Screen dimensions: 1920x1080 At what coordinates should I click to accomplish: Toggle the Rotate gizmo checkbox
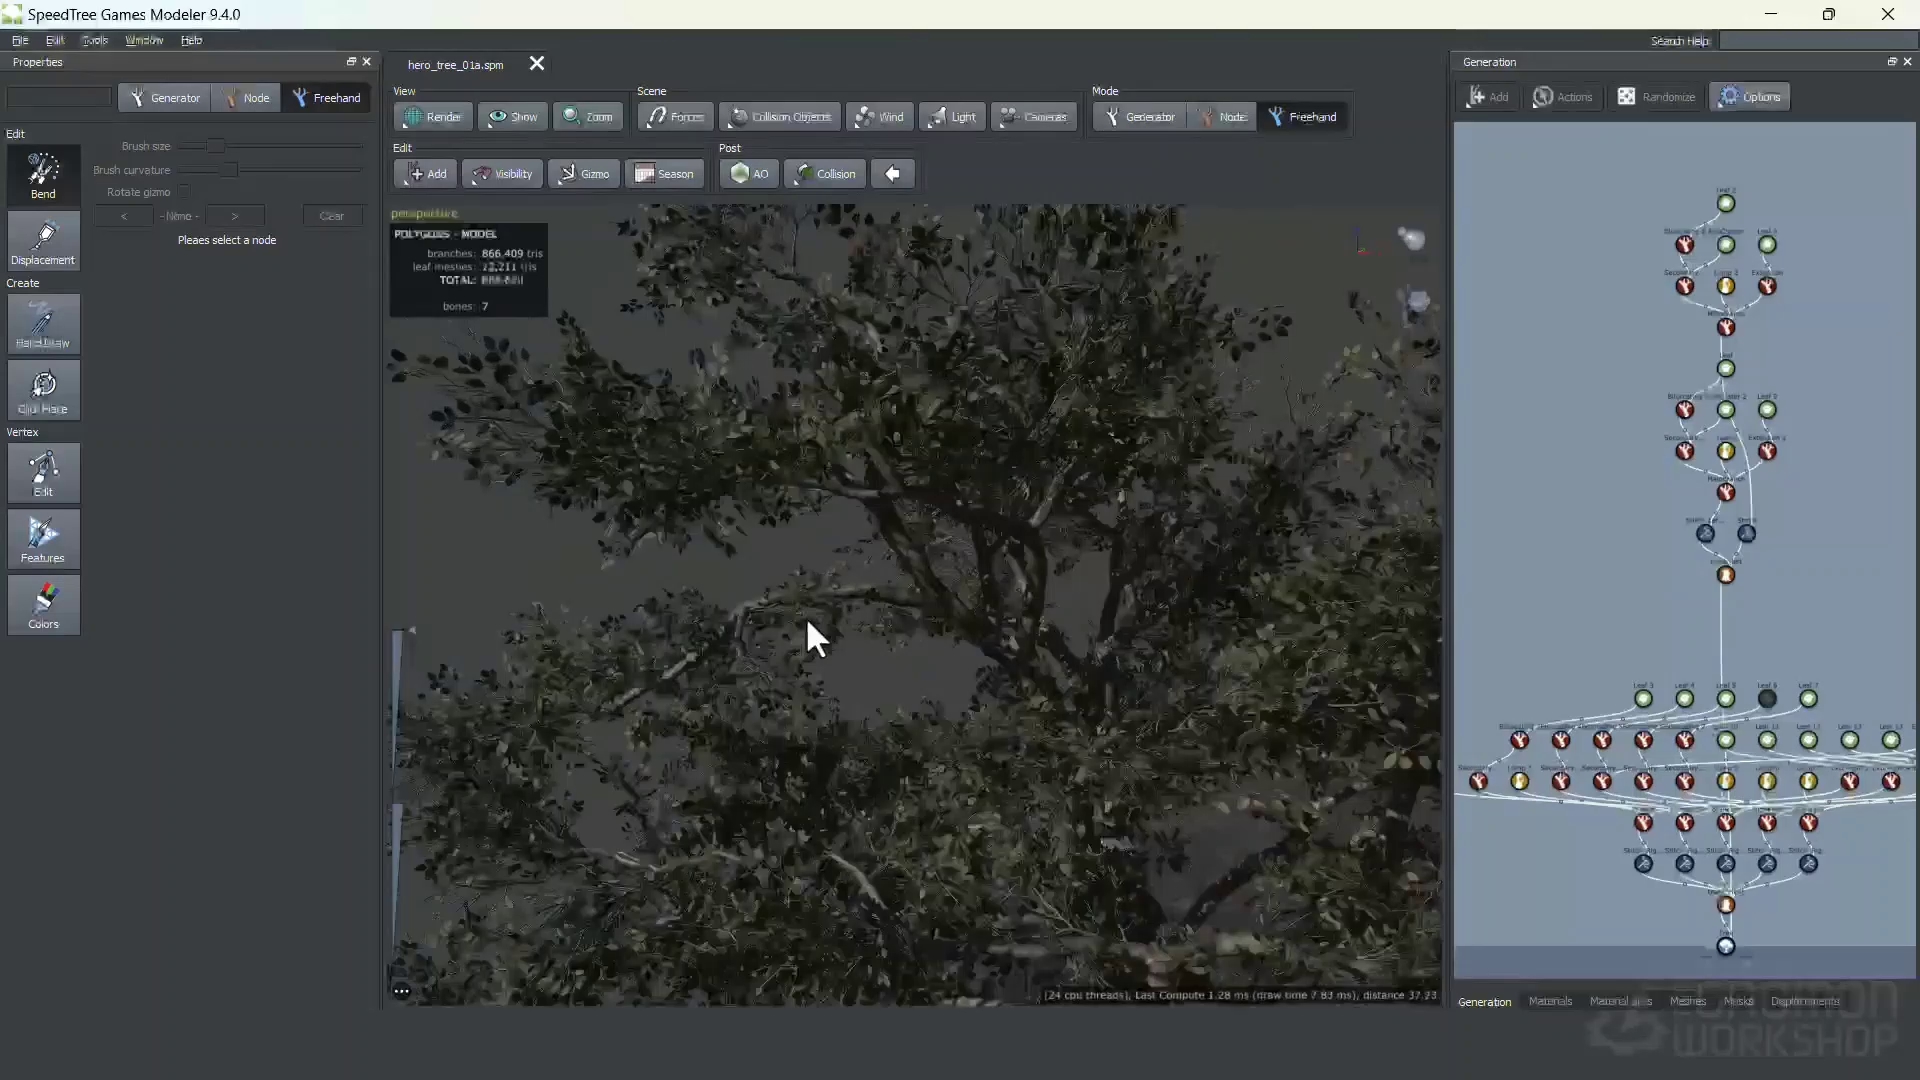185,192
